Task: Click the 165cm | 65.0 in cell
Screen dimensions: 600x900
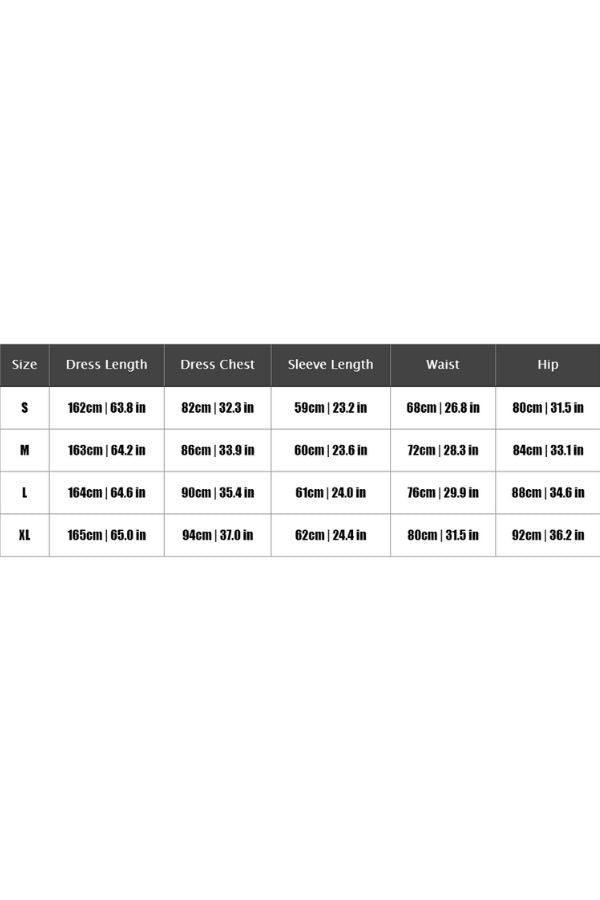Action: (107, 535)
